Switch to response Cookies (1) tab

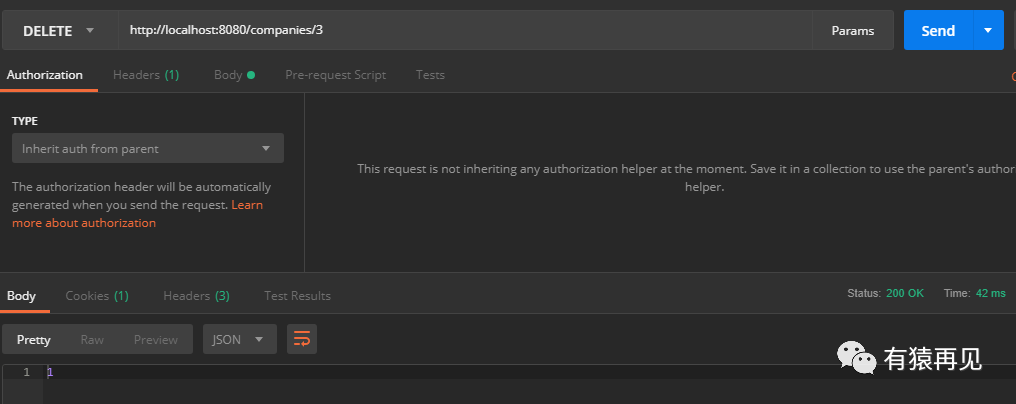96,295
